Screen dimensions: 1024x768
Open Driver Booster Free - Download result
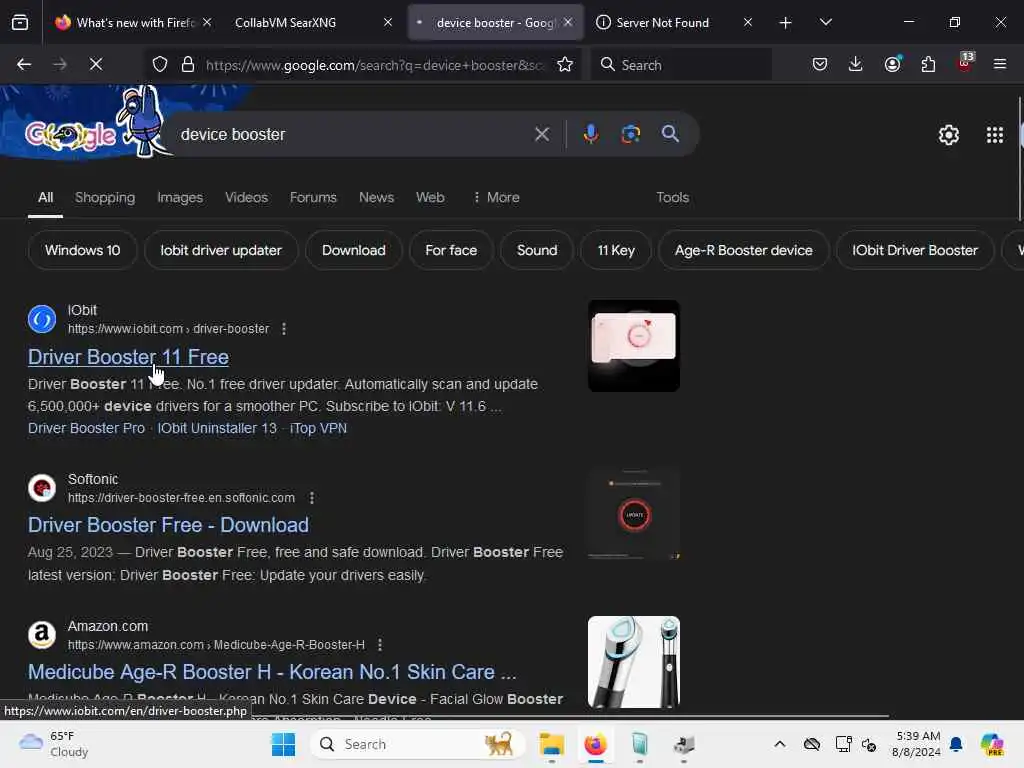pos(168,525)
